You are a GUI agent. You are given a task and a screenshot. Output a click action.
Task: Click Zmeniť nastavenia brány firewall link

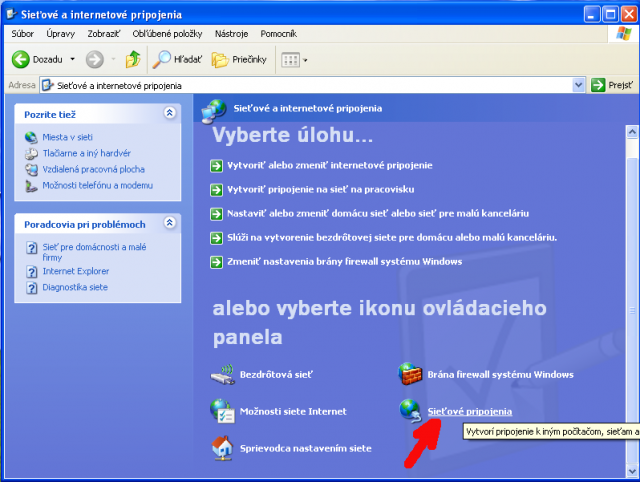click(344, 262)
